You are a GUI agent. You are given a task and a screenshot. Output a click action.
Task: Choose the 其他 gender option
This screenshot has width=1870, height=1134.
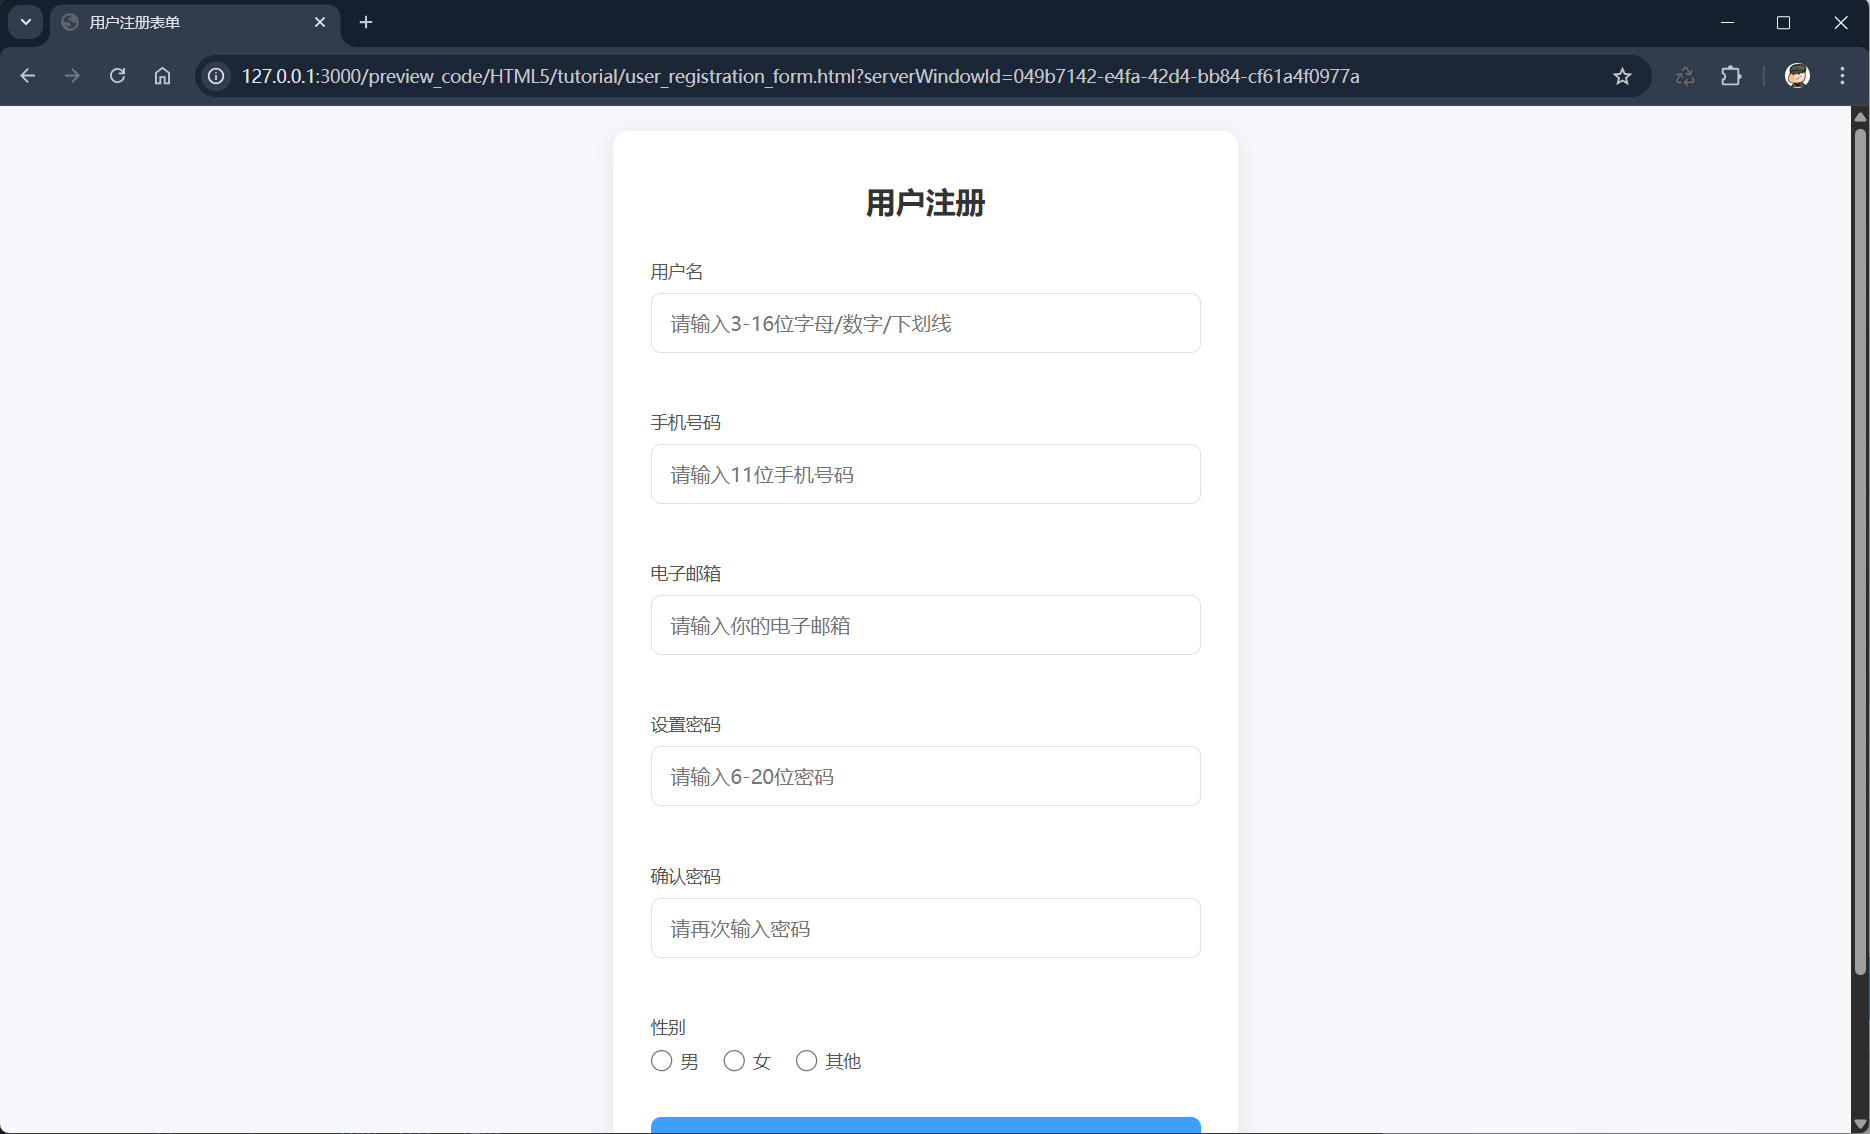[x=806, y=1061]
